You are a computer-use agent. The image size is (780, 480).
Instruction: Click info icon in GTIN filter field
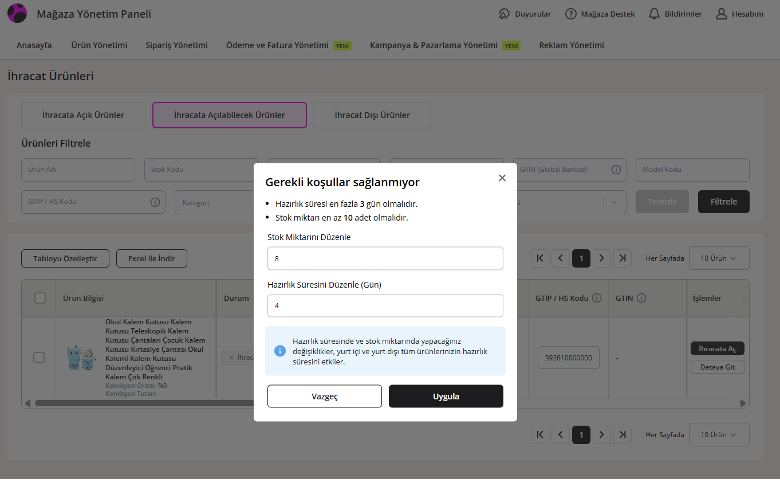616,170
